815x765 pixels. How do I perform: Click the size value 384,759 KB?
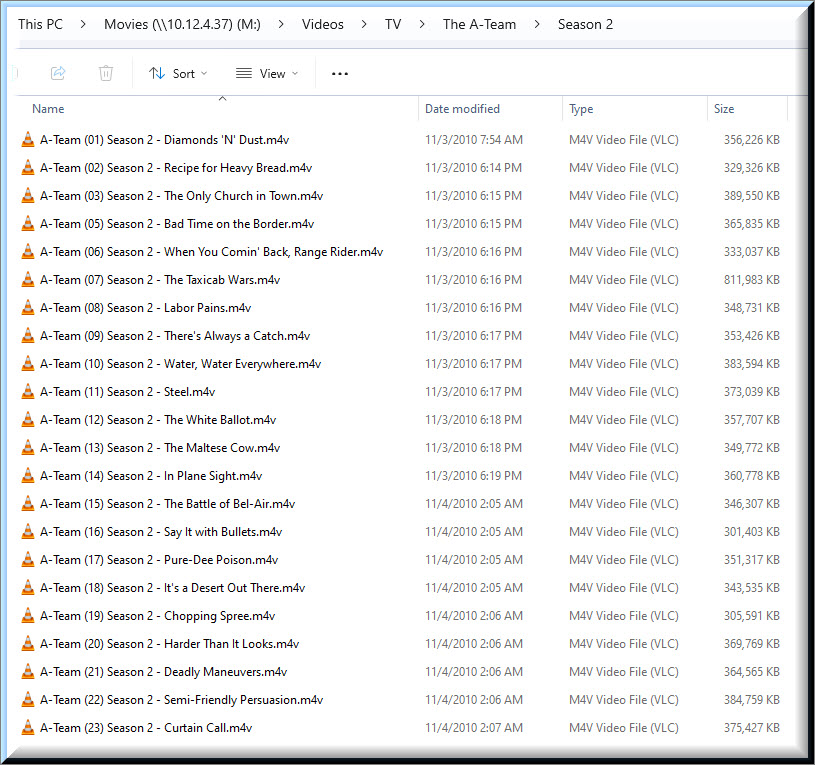click(752, 701)
